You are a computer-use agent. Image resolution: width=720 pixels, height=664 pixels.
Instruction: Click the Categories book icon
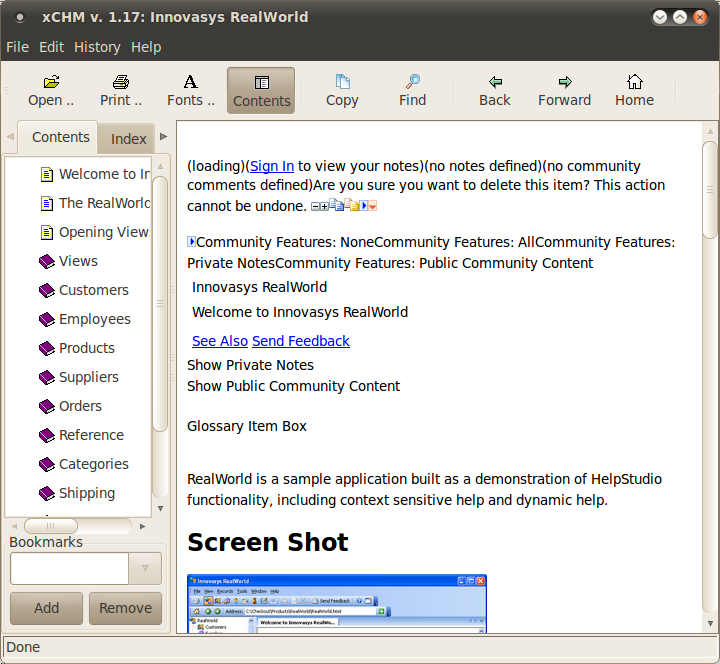(47, 464)
